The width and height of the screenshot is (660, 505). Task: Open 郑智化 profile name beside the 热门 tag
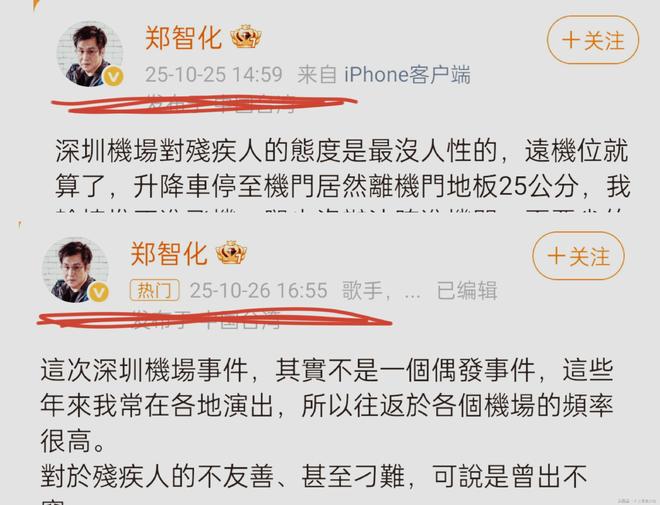point(169,253)
